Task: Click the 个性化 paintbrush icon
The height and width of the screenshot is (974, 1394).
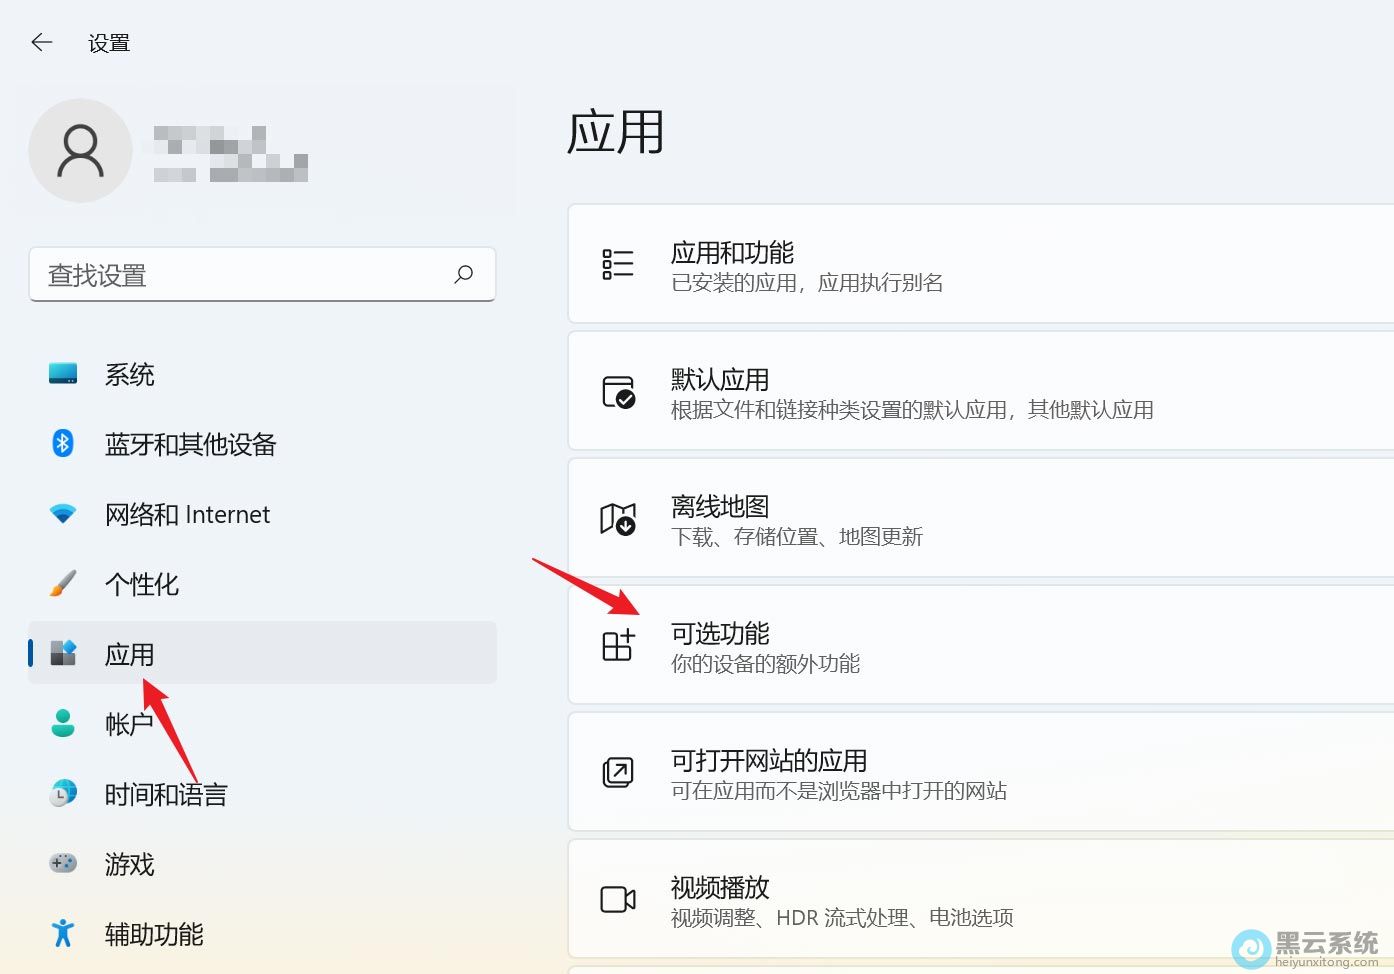Action: tap(63, 584)
